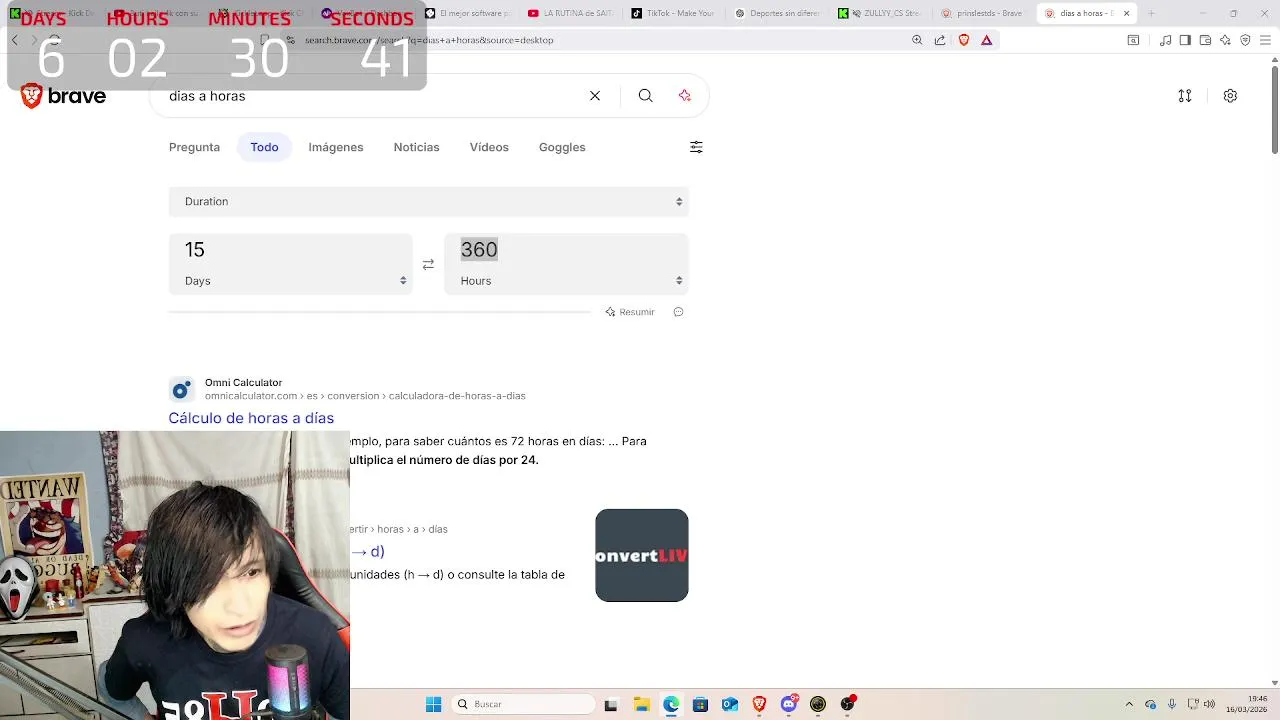Open the Goggles tab
Screen dimensions: 1280x720
coord(562,147)
